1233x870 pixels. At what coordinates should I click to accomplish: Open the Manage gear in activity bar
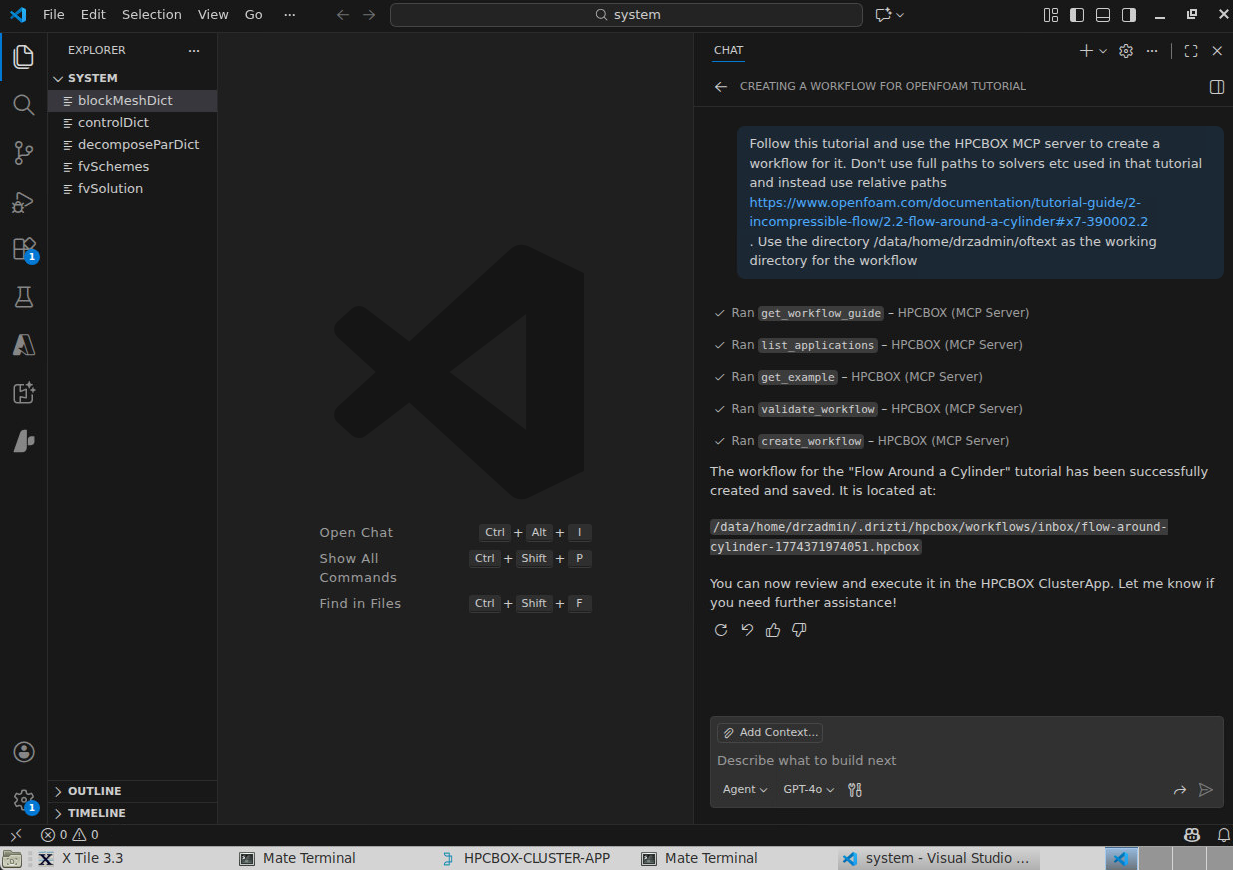pos(23,799)
